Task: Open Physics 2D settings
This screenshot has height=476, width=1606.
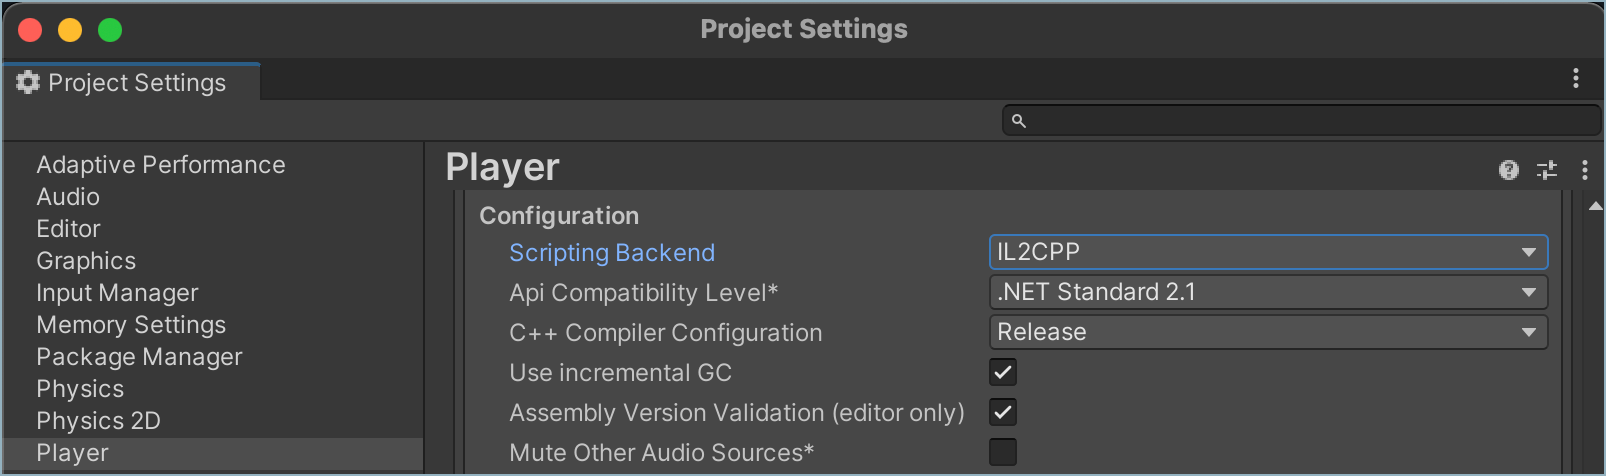Action: point(98,421)
